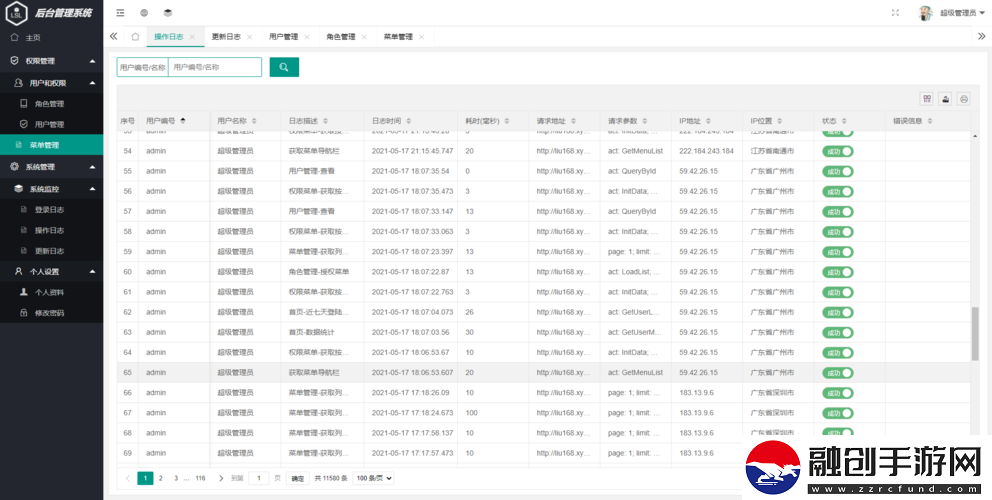
Task: Collapse the sidebar with the top menu icon
Action: [x=120, y=13]
